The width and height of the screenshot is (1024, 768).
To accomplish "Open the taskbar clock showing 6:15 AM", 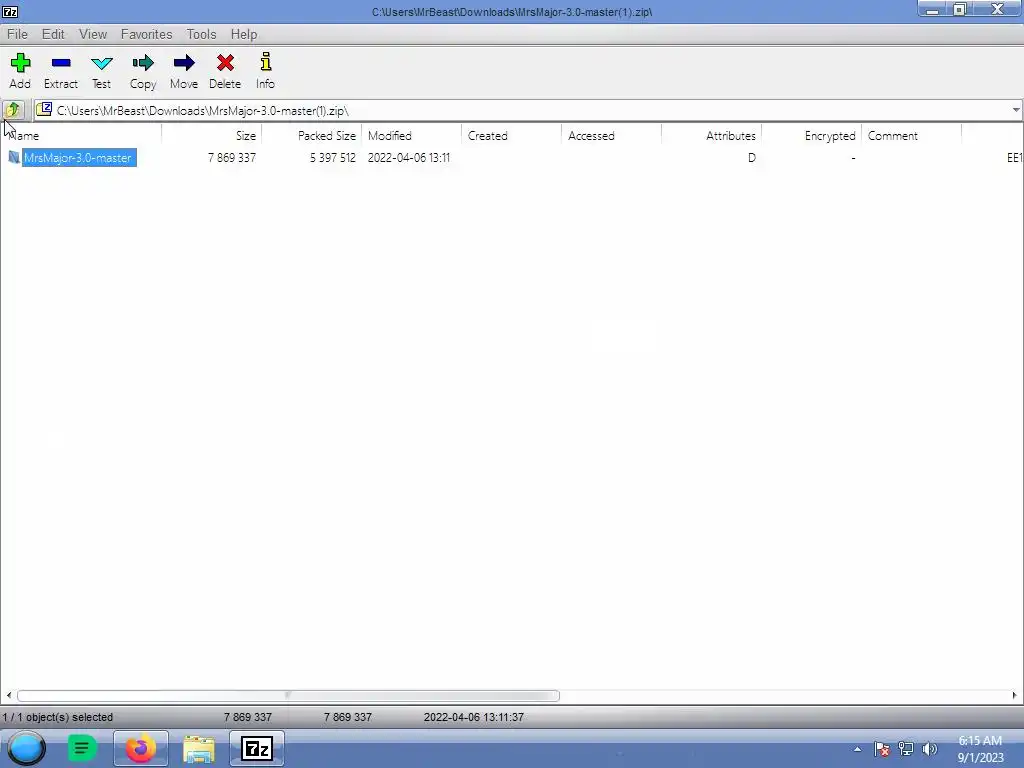I will [x=980, y=749].
